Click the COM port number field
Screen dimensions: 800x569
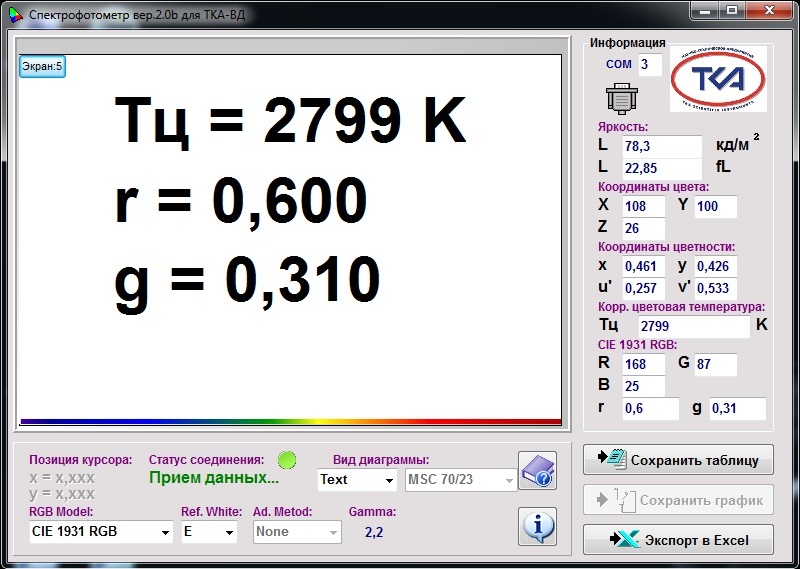[650, 65]
